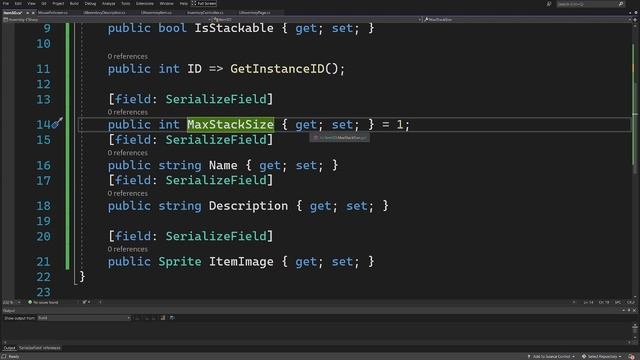Screen dimensions: 640x360
Task: Open the Build menu
Action: tap(74, 4)
